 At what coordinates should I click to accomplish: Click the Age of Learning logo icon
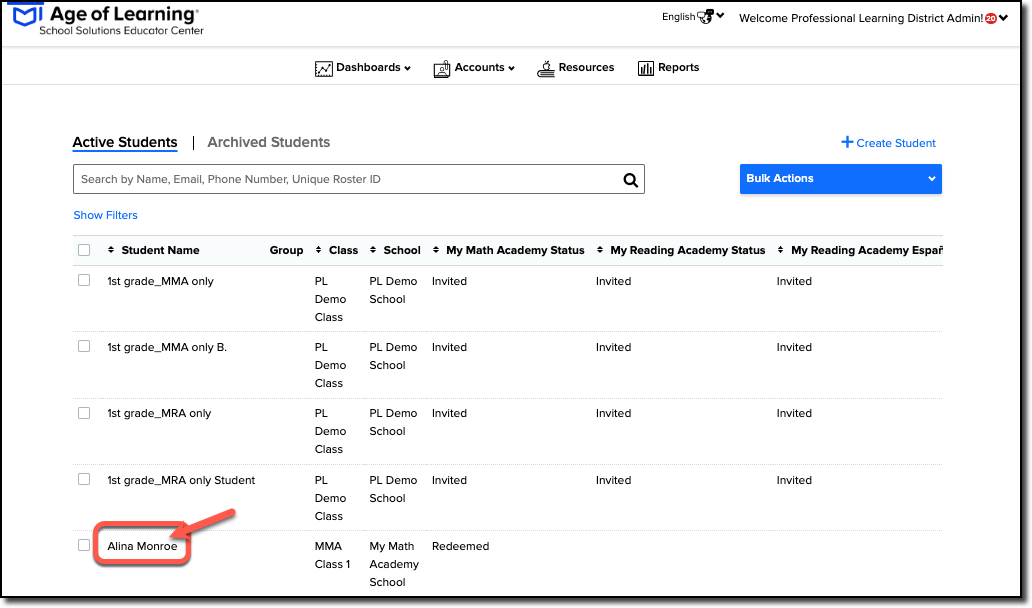[28, 16]
